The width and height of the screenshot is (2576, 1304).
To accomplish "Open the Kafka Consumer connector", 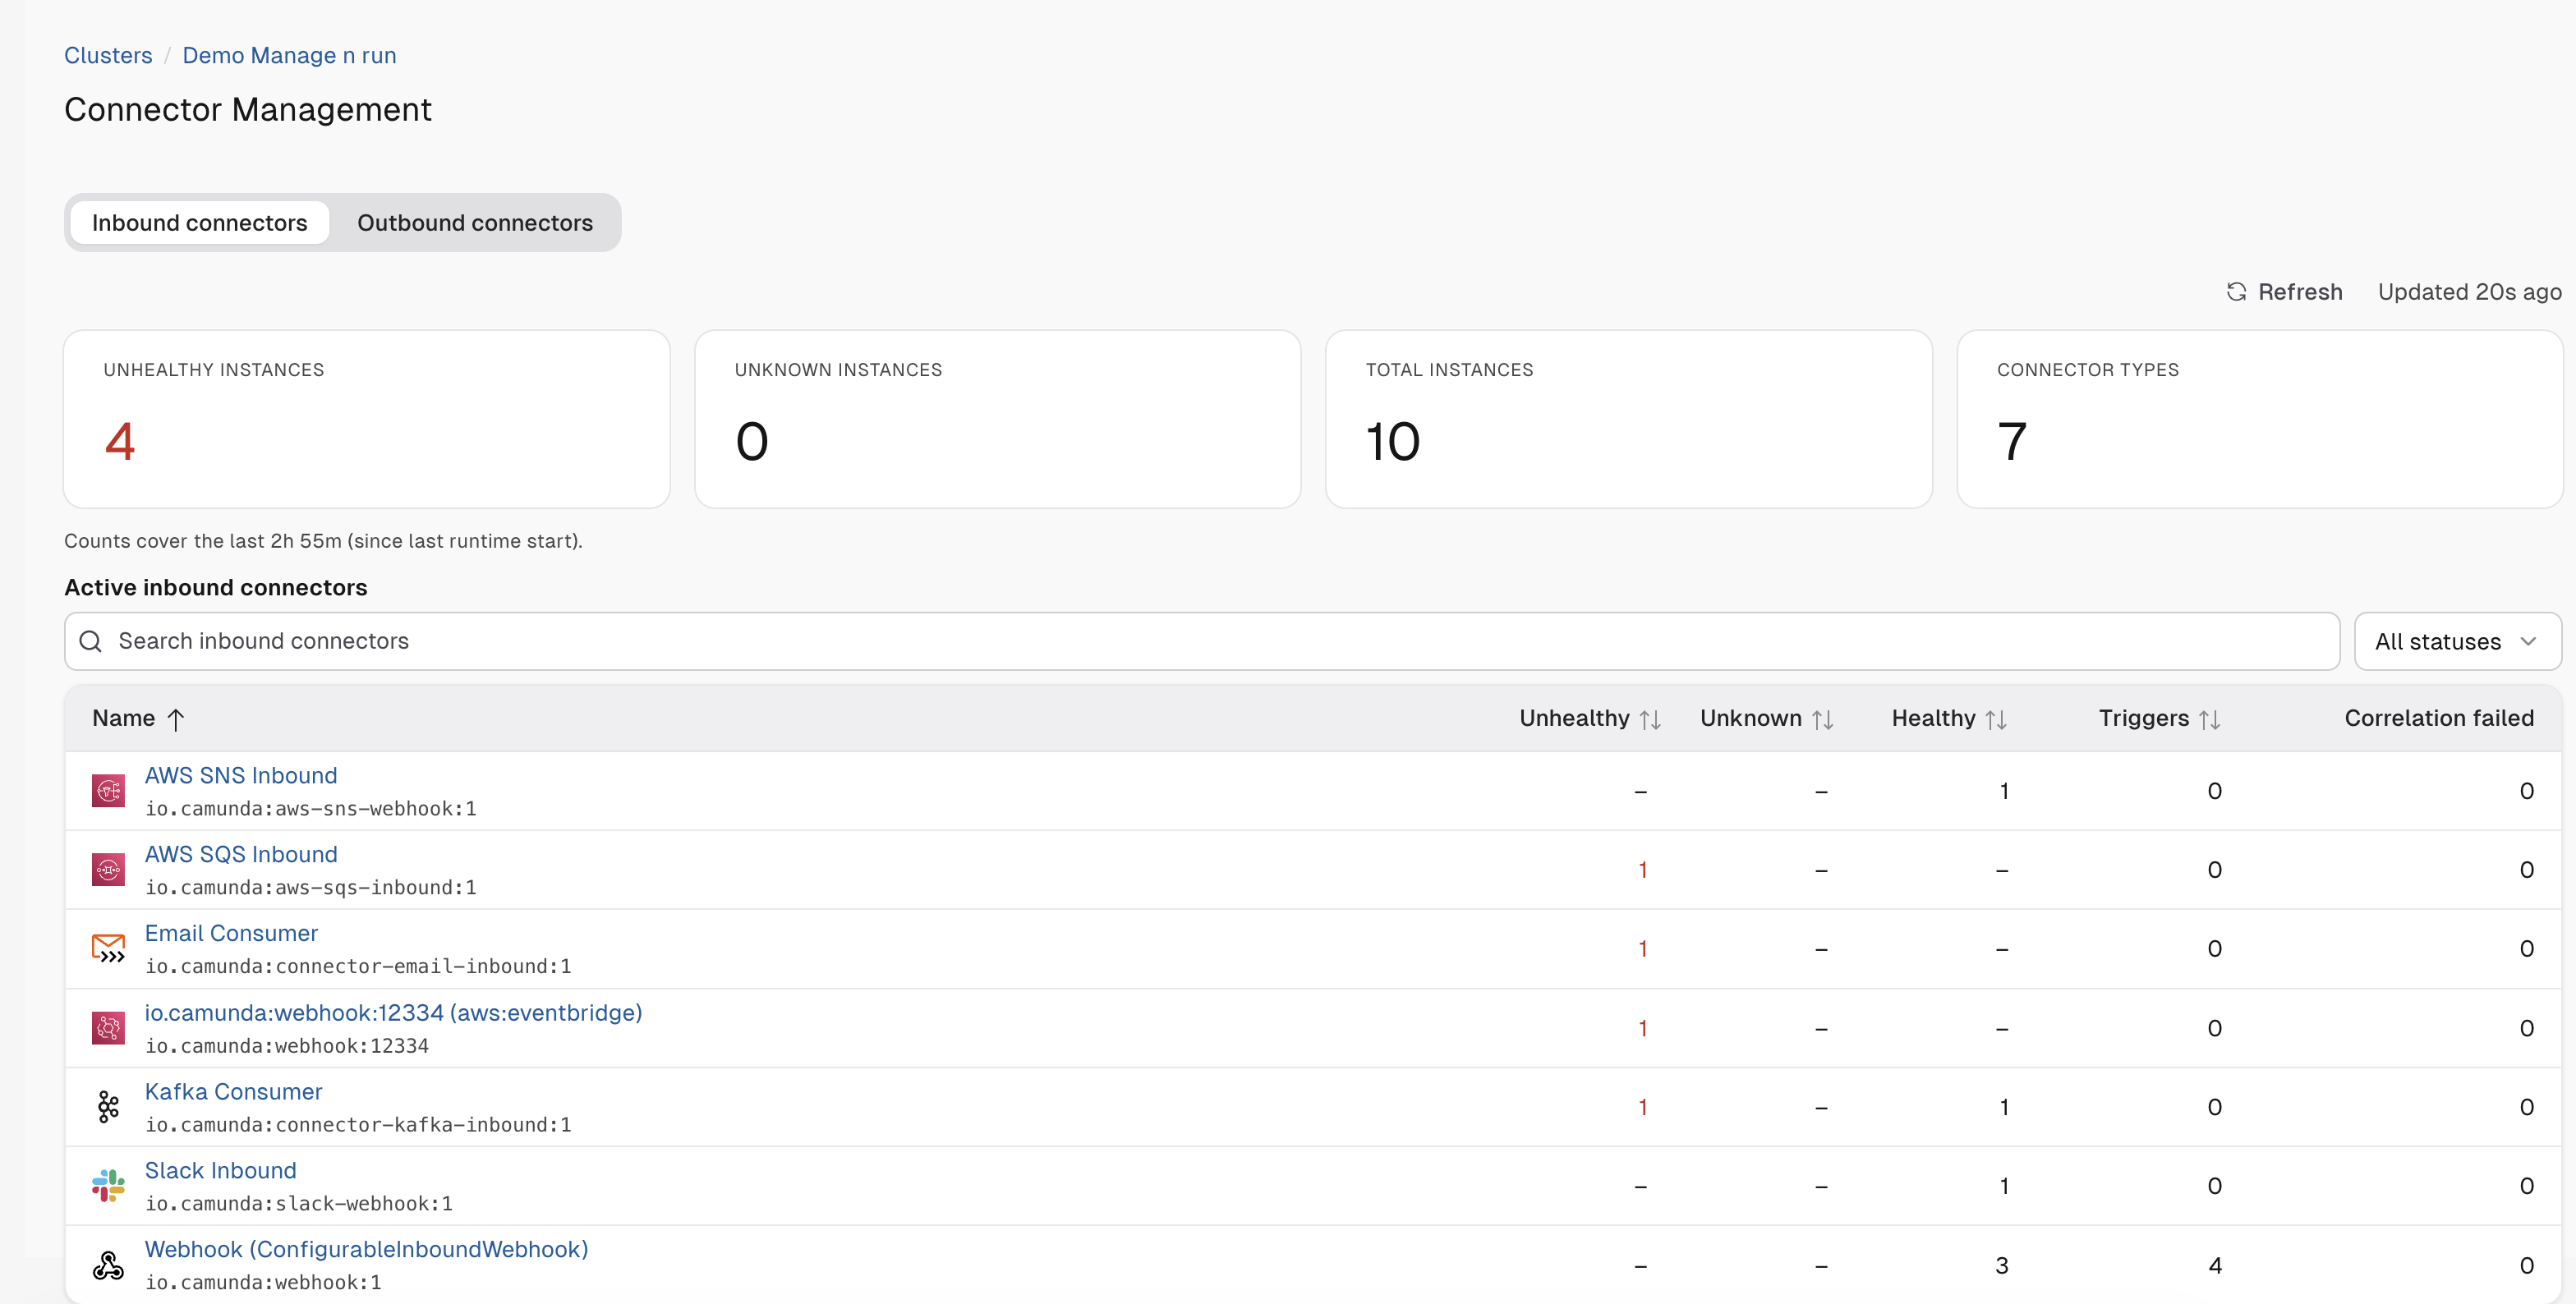I will click(233, 1092).
